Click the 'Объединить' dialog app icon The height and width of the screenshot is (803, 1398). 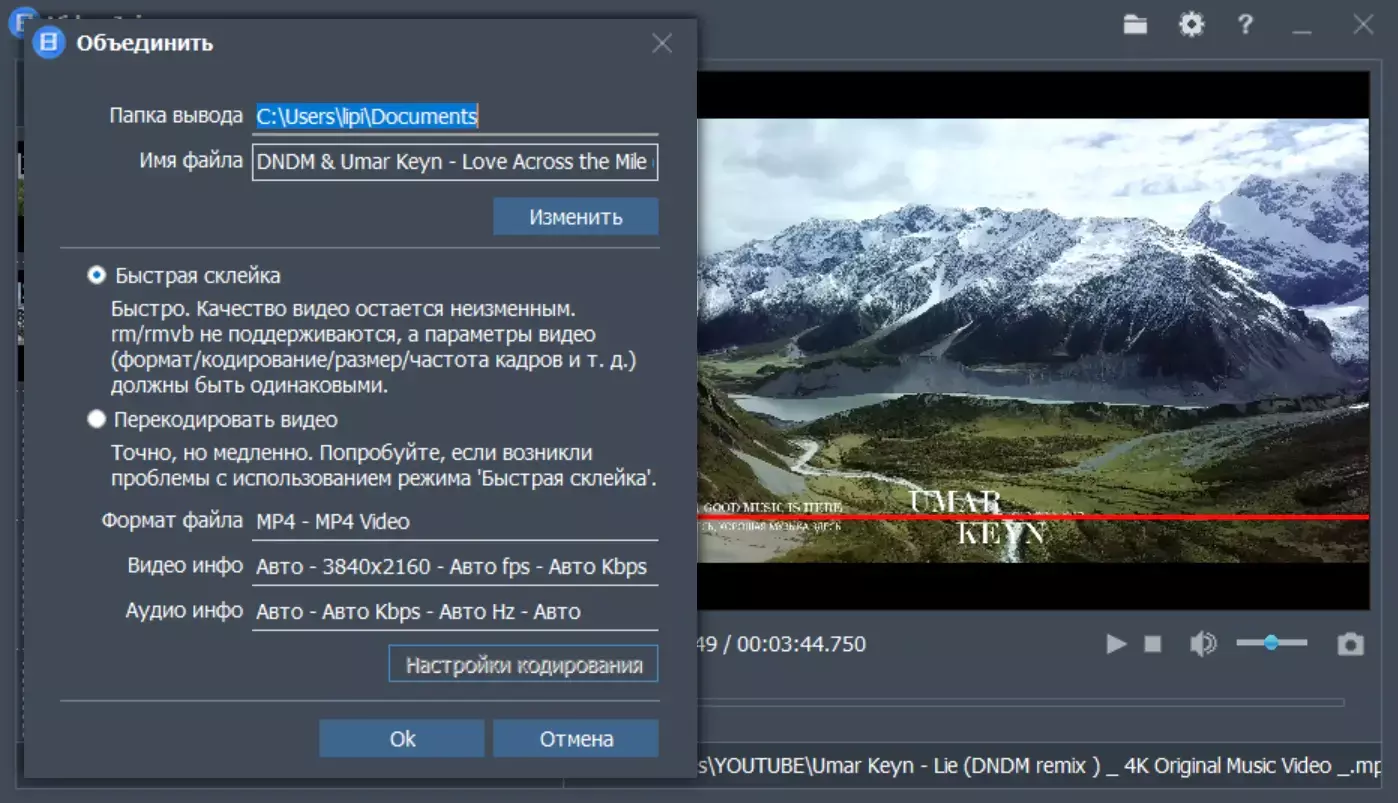click(48, 43)
